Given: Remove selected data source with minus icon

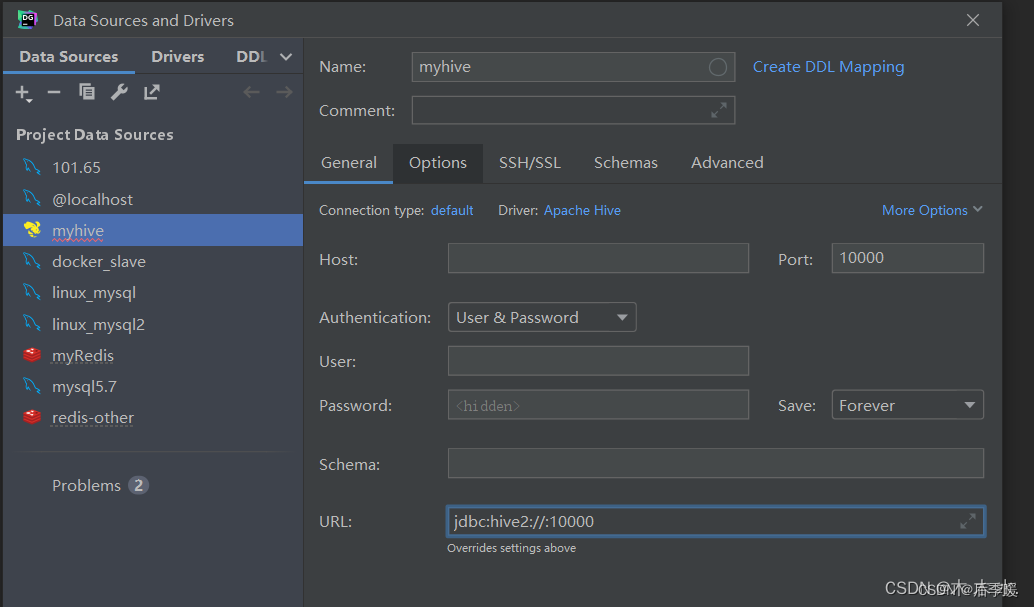Looking at the screenshot, I should coord(54,92).
